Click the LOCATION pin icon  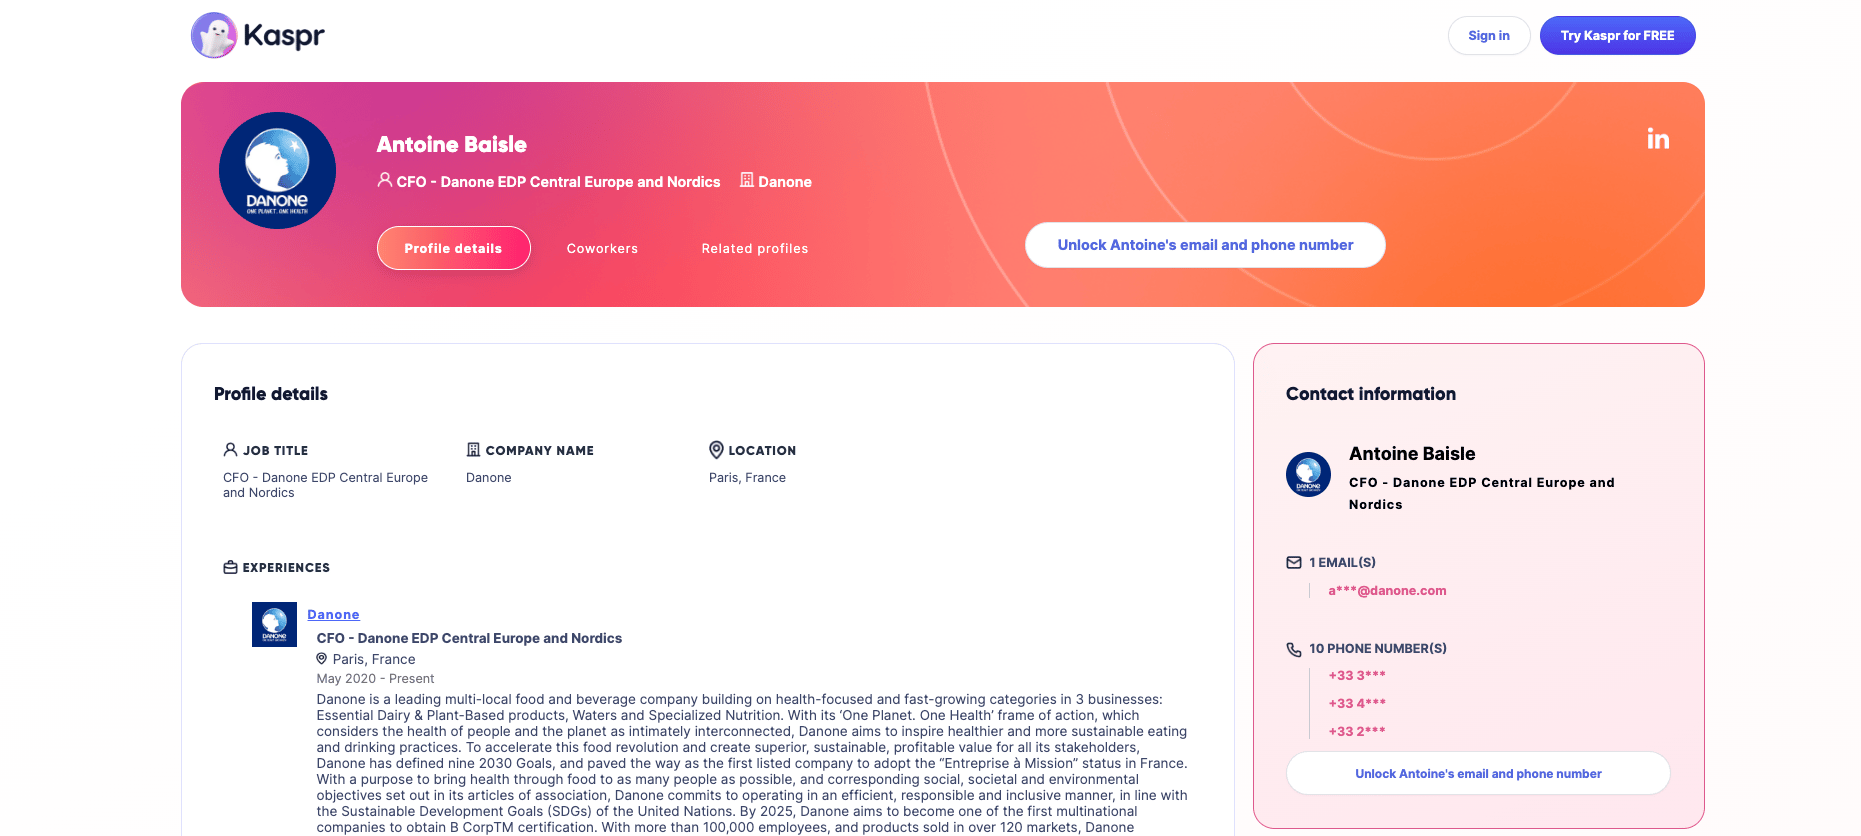click(716, 450)
